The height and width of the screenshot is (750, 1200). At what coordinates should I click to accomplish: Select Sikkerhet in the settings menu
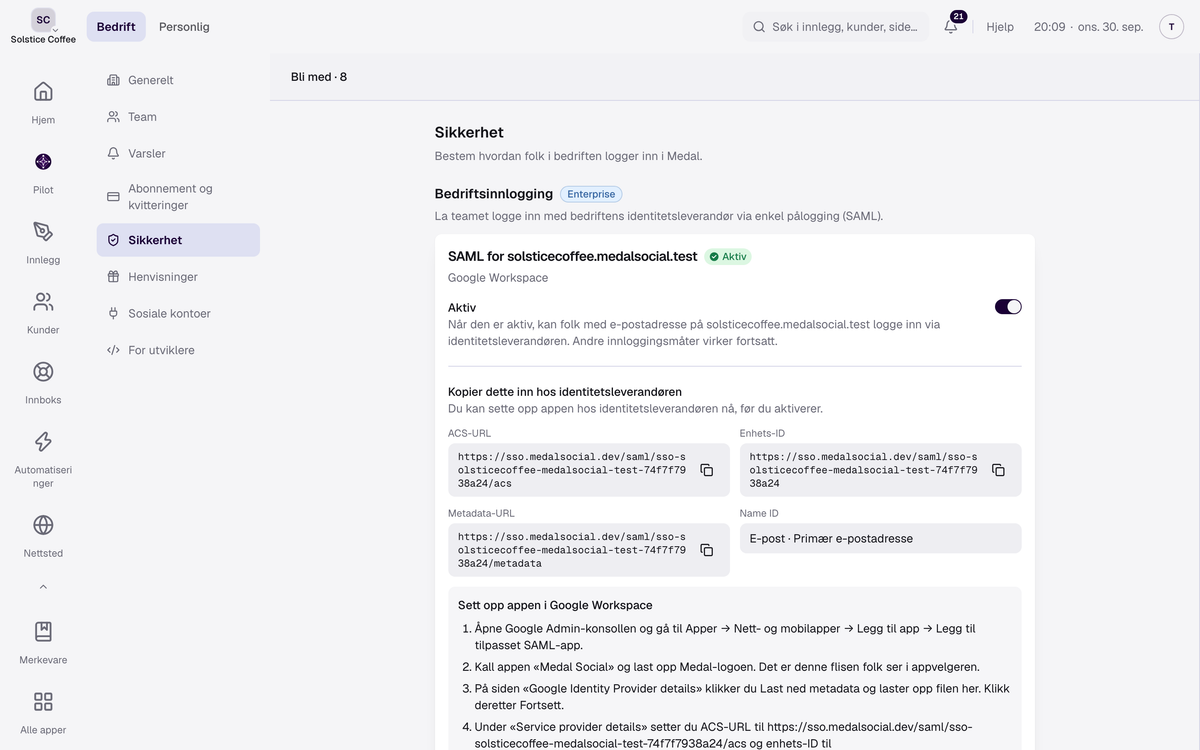(178, 240)
